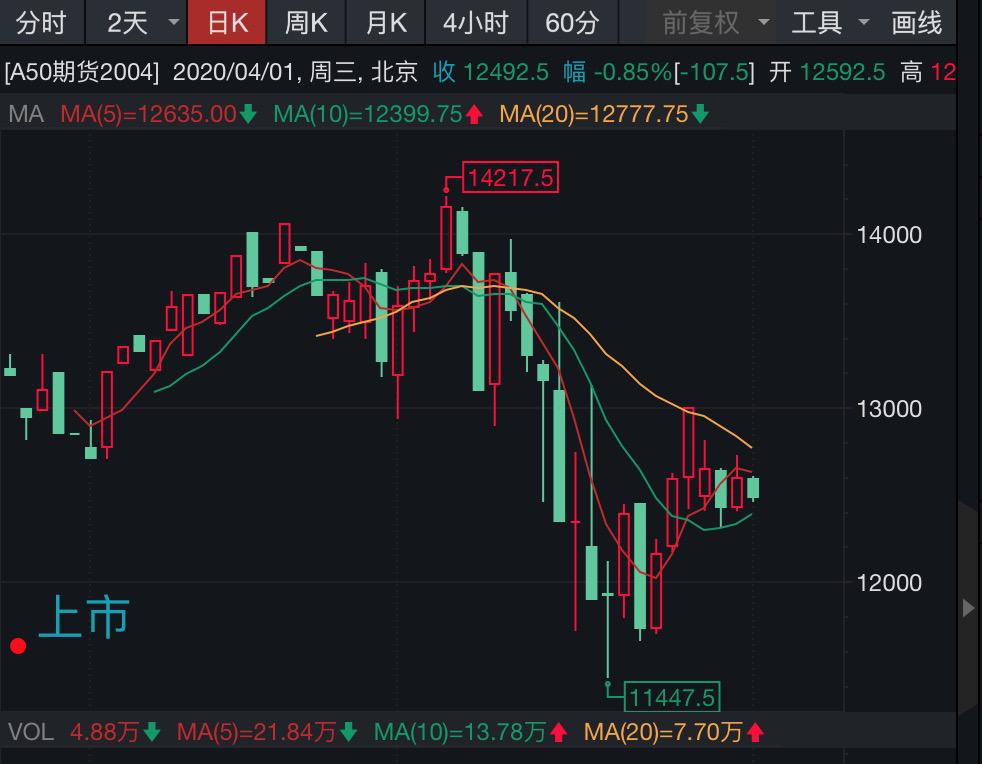Click the opening price 12592.5
Screen dimensions: 982x764
(x=842, y=72)
